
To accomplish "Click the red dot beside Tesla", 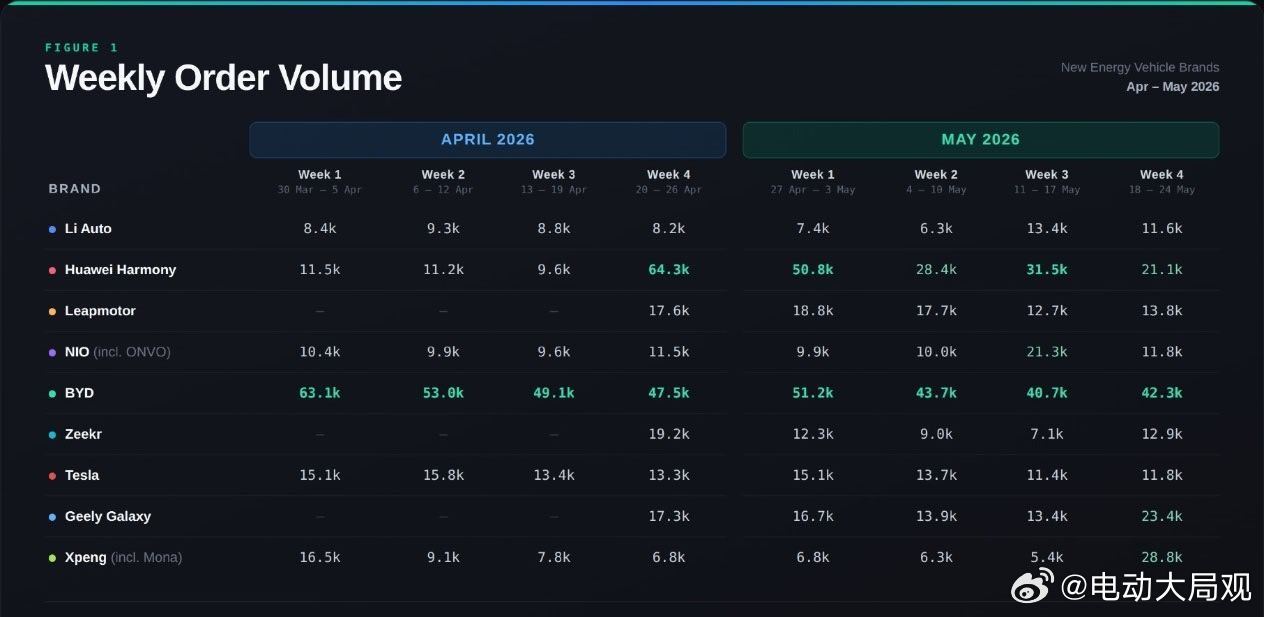I will [x=52, y=475].
